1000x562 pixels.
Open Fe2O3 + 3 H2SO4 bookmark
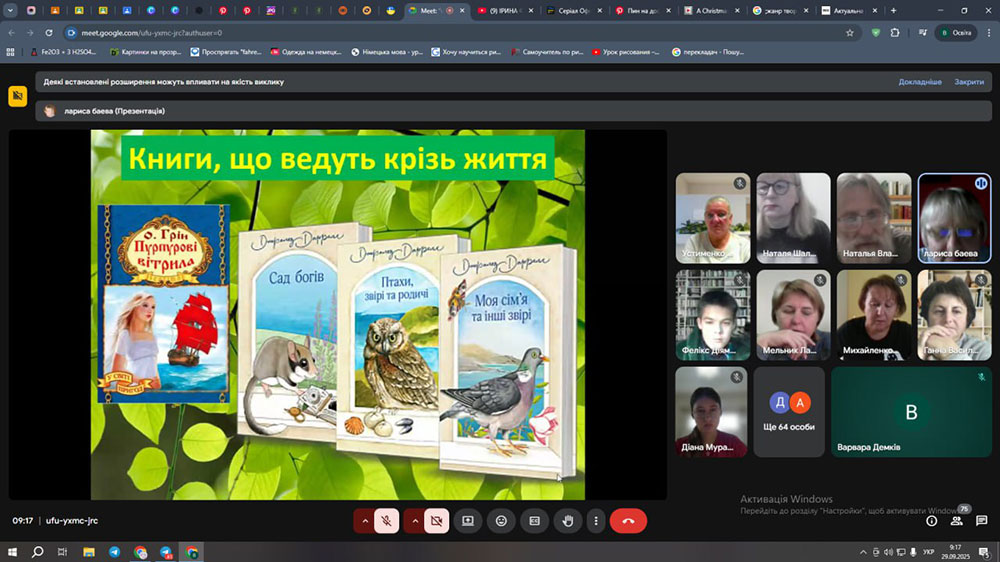point(63,52)
